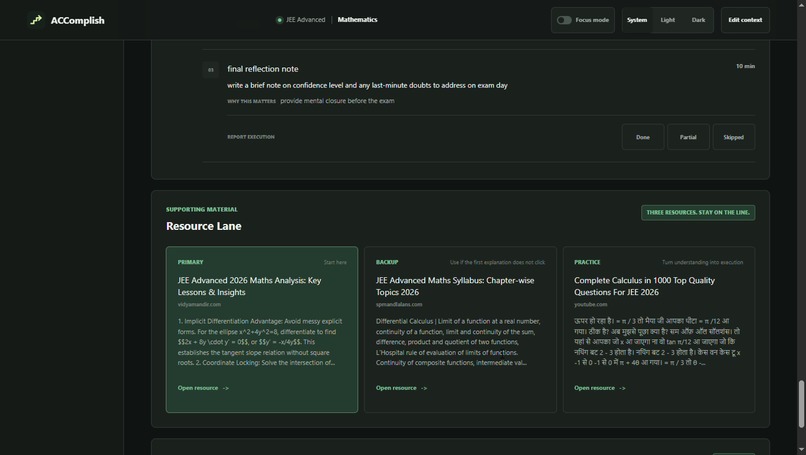
Task: Click the ACComplish arrow logo icon
Action: (x=36, y=20)
